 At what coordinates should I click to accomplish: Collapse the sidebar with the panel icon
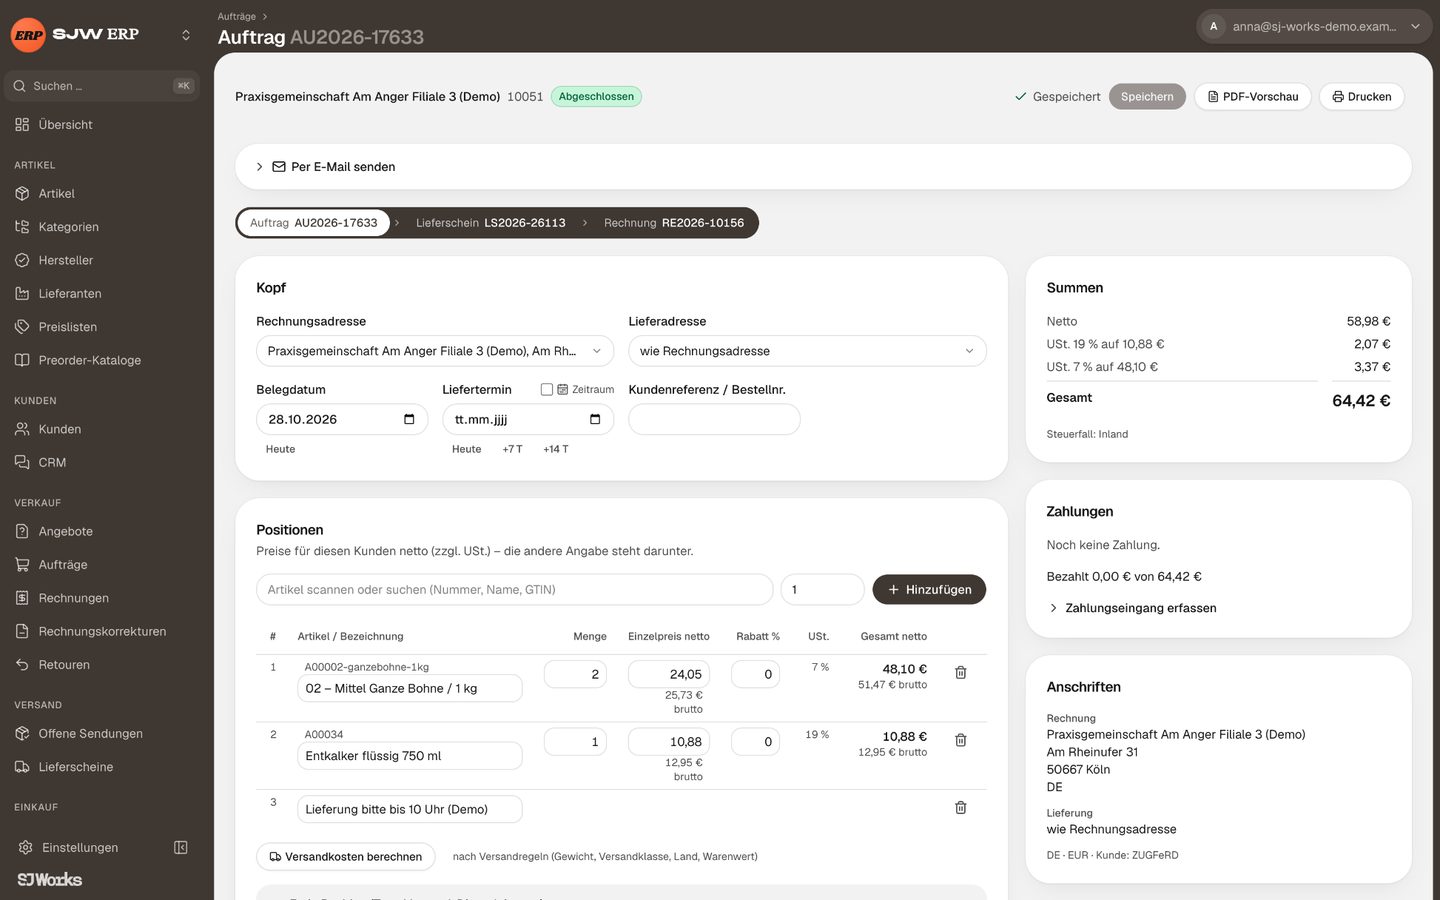coord(181,848)
